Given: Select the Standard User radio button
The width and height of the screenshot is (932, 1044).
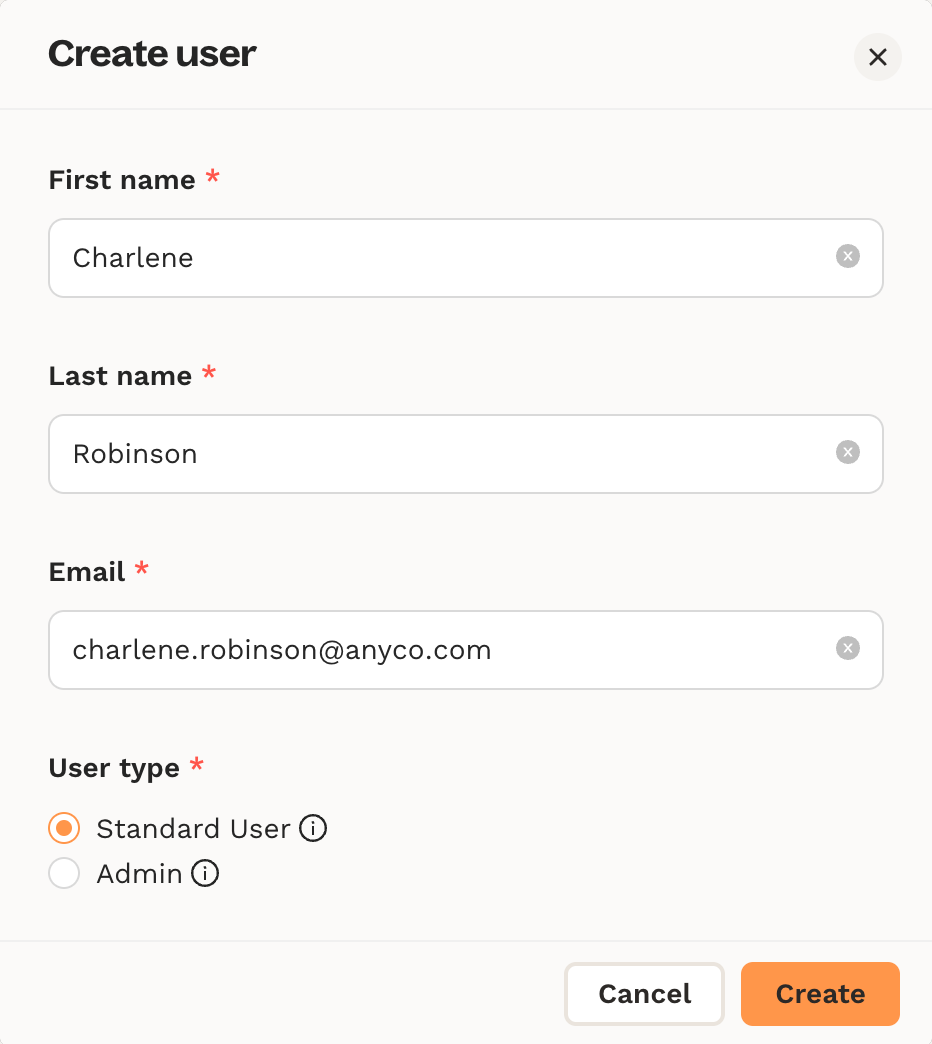Looking at the screenshot, I should (x=64, y=829).
